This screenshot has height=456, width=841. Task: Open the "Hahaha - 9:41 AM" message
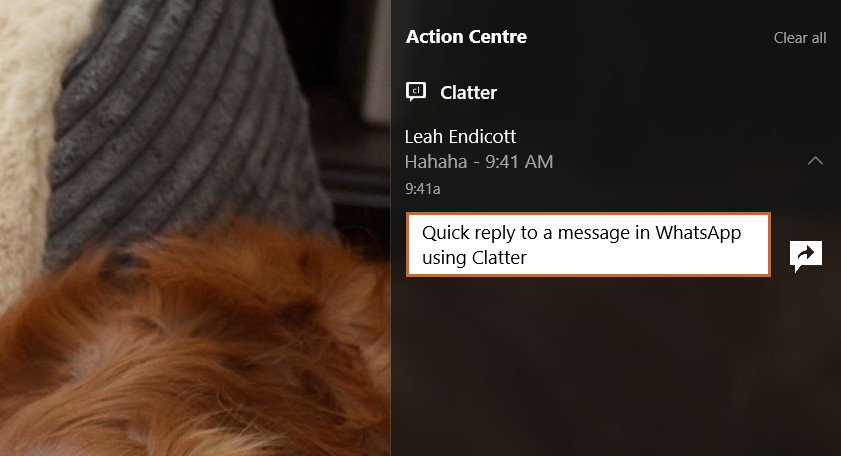pos(478,161)
